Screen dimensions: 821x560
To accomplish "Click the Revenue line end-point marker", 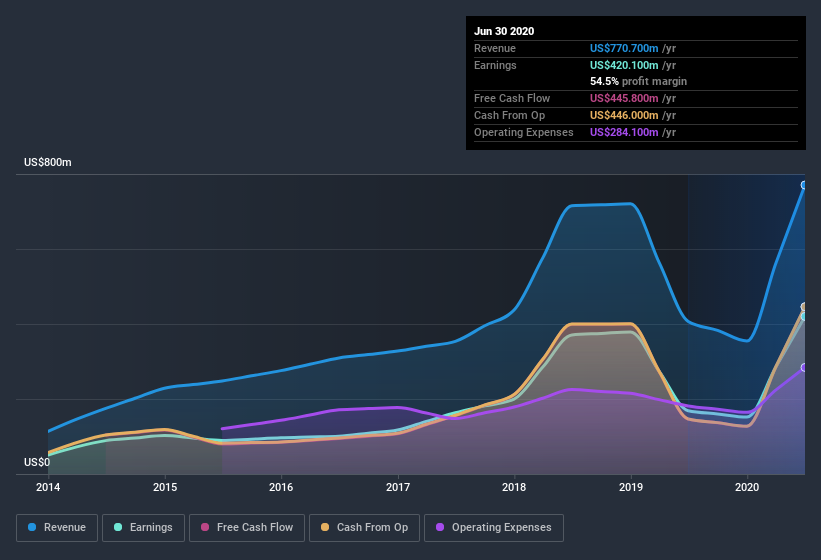I will click(x=804, y=185).
